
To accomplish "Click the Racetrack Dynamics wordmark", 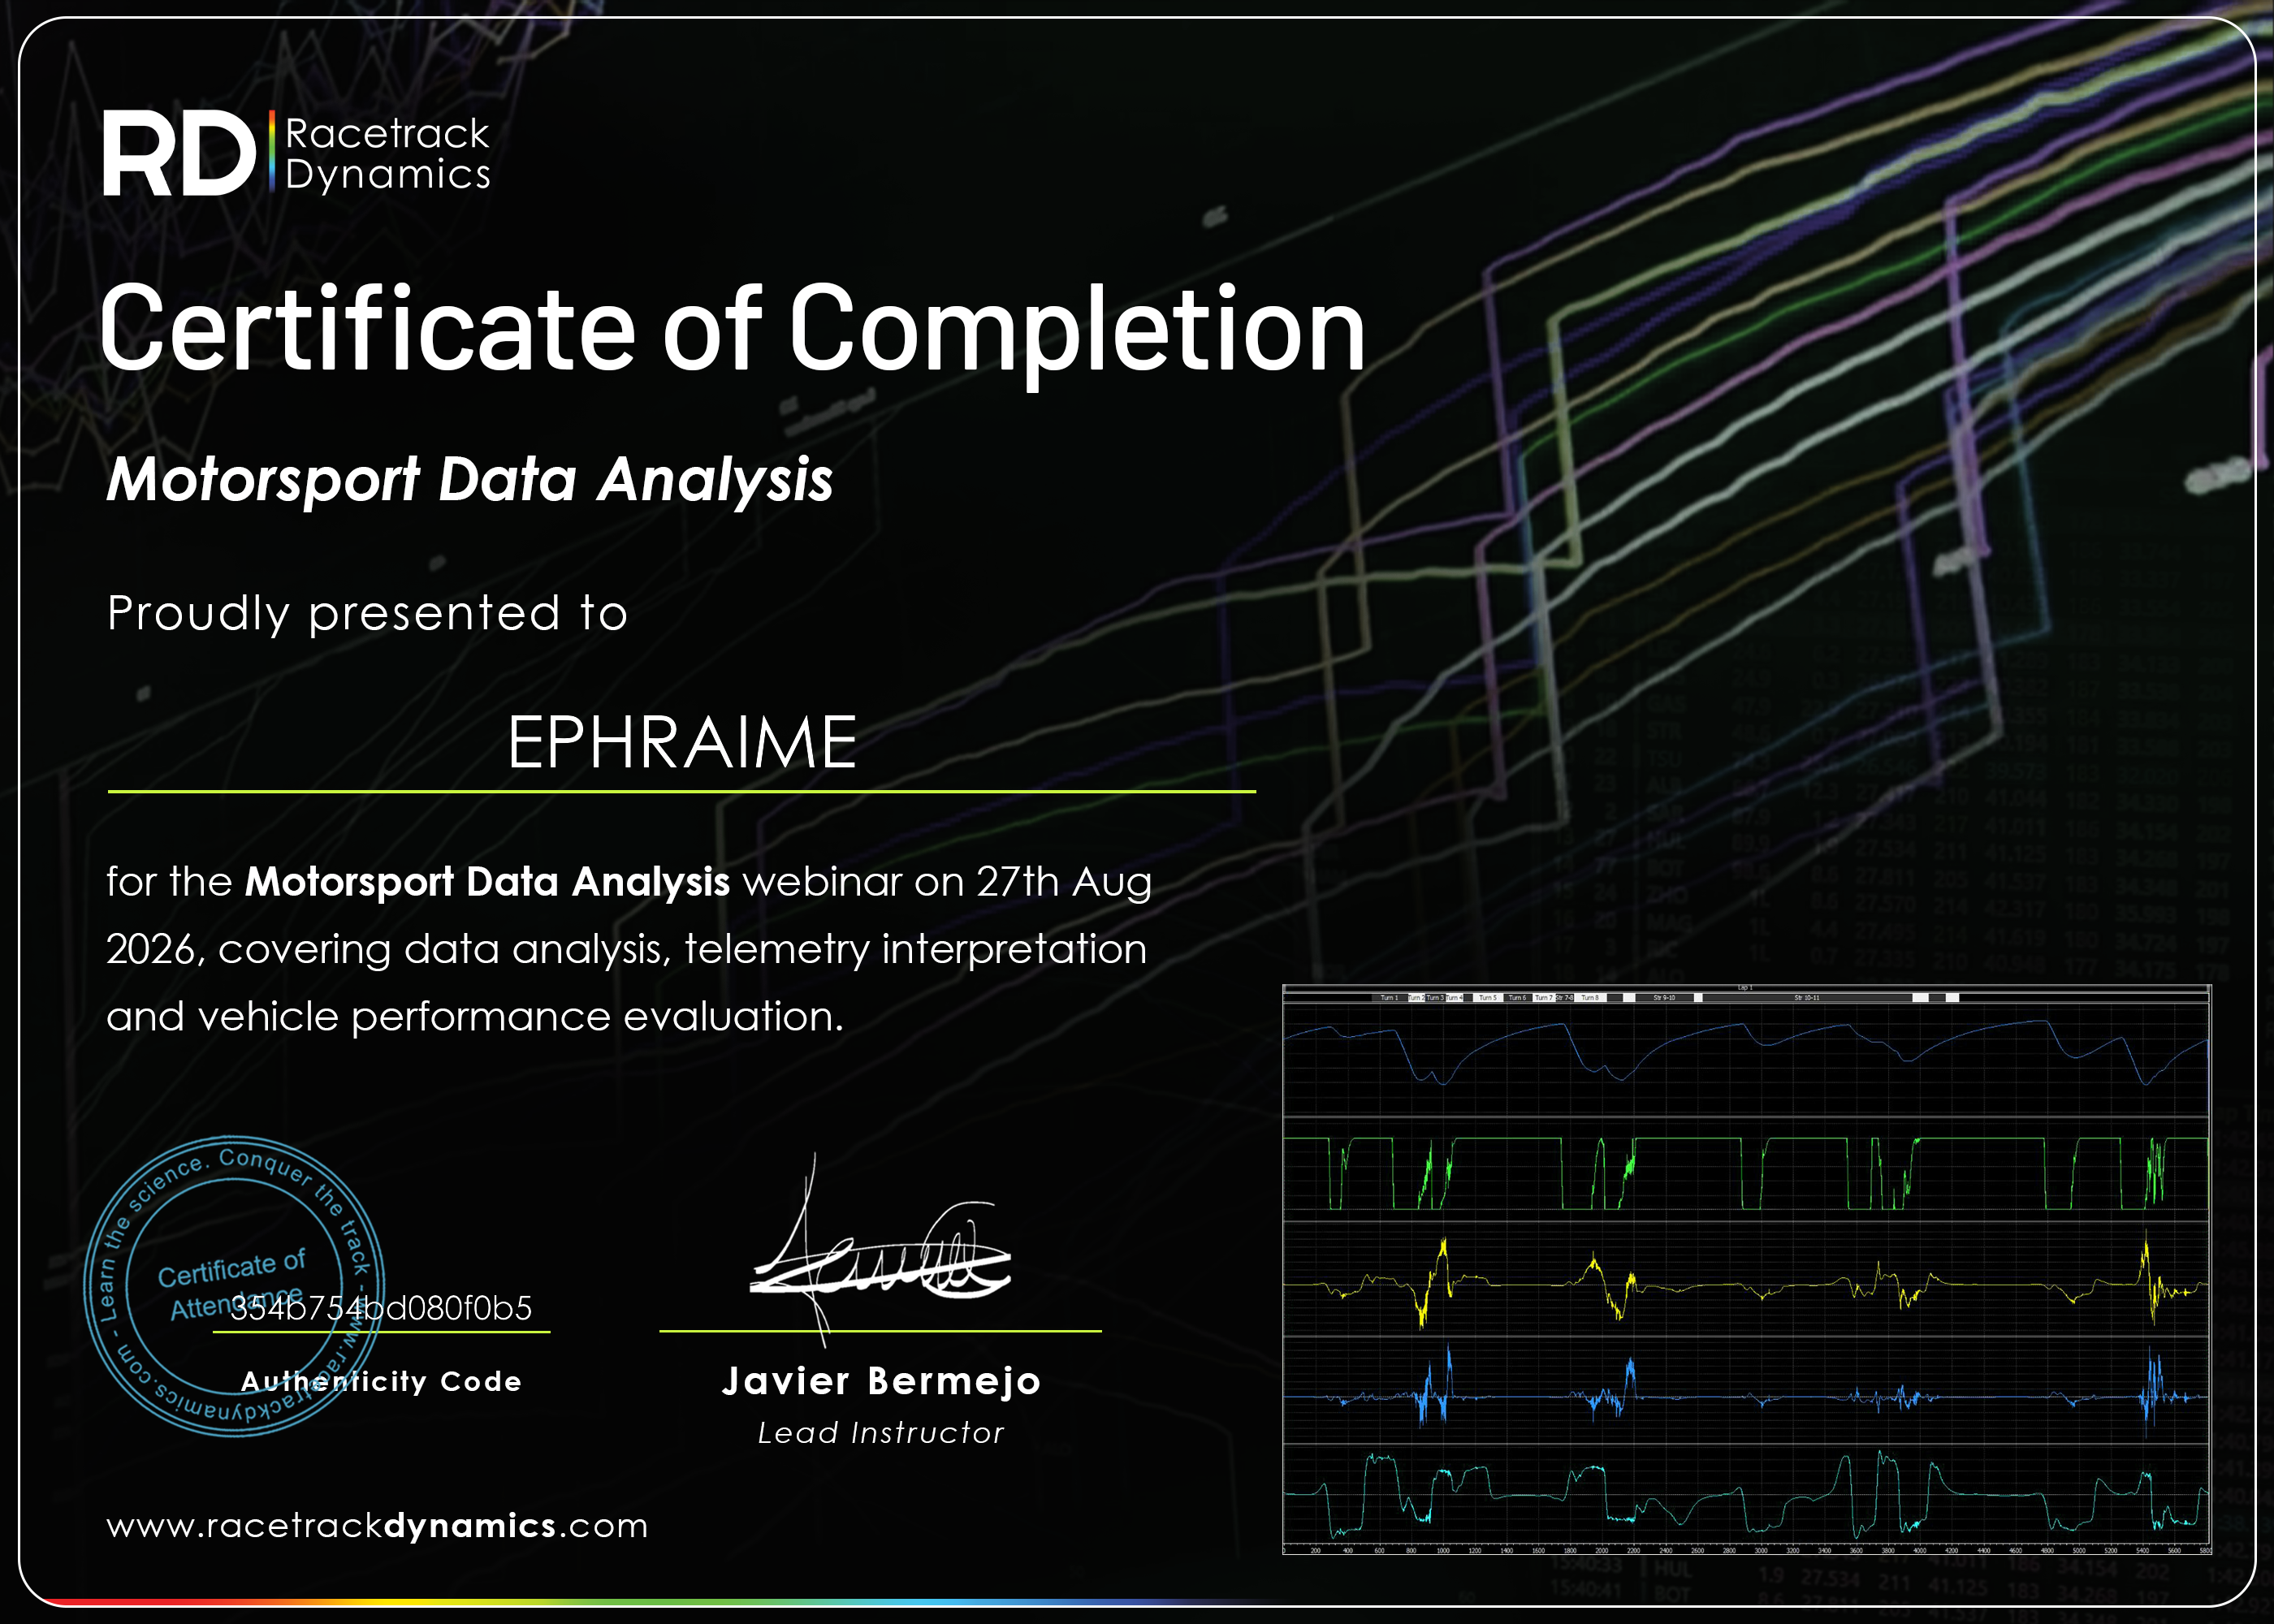I will tap(388, 153).
